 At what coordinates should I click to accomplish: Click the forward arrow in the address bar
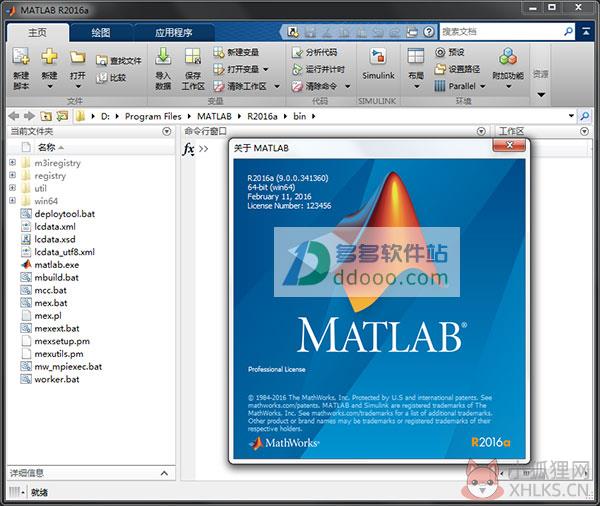[29, 116]
